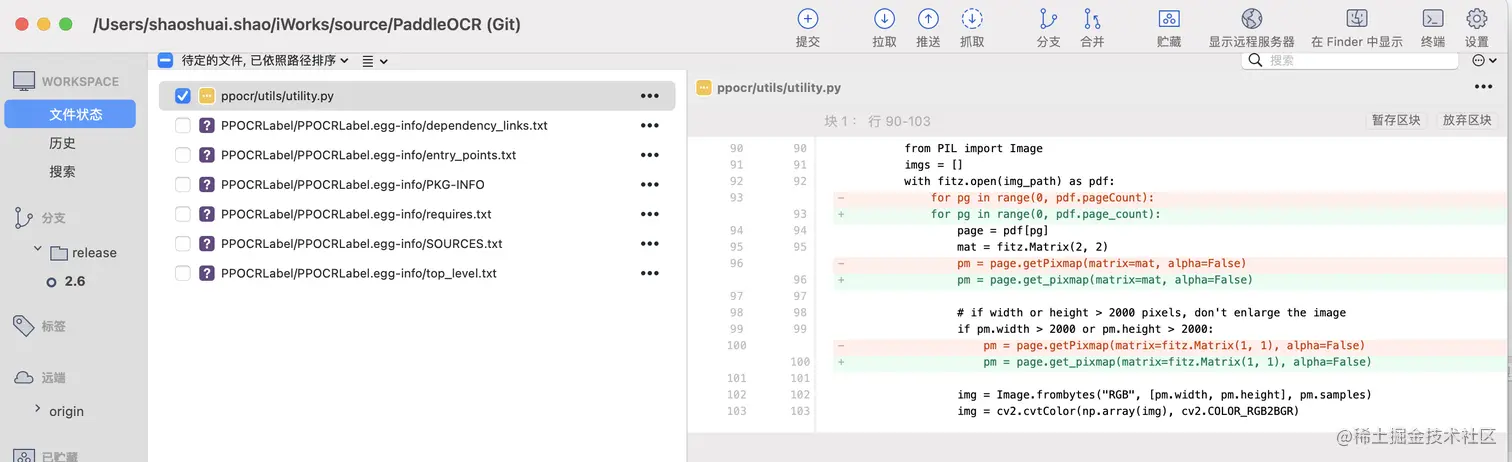Open more options for PKG-INFO row
Viewport: 1512px width, 462px height.
(x=649, y=185)
